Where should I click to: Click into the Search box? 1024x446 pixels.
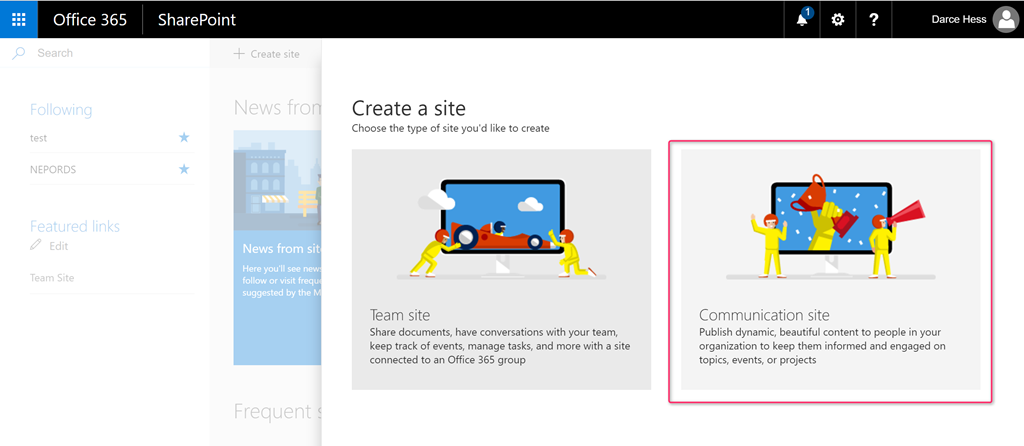point(104,53)
